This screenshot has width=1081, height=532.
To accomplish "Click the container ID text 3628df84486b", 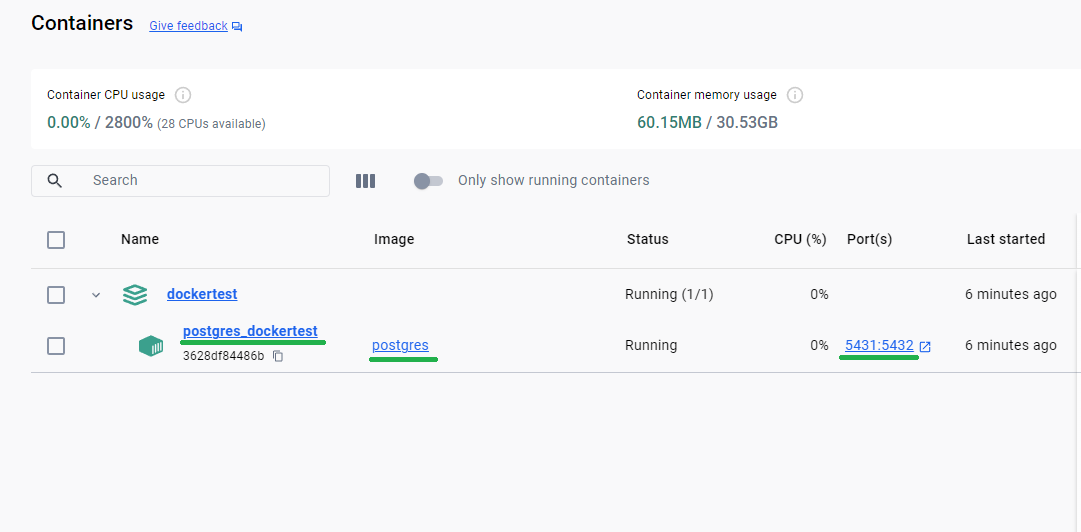I will click(x=223, y=356).
